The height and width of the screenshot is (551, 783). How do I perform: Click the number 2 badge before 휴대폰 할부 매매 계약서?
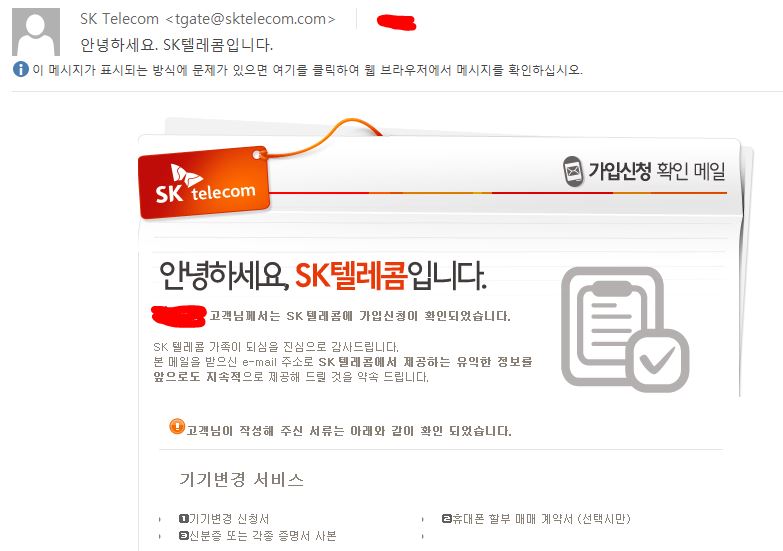tap(446, 519)
